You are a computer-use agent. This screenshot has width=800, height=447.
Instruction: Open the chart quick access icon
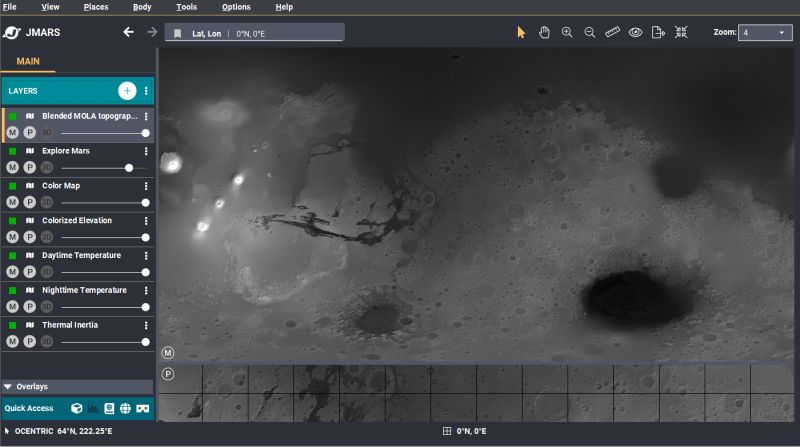coord(93,408)
